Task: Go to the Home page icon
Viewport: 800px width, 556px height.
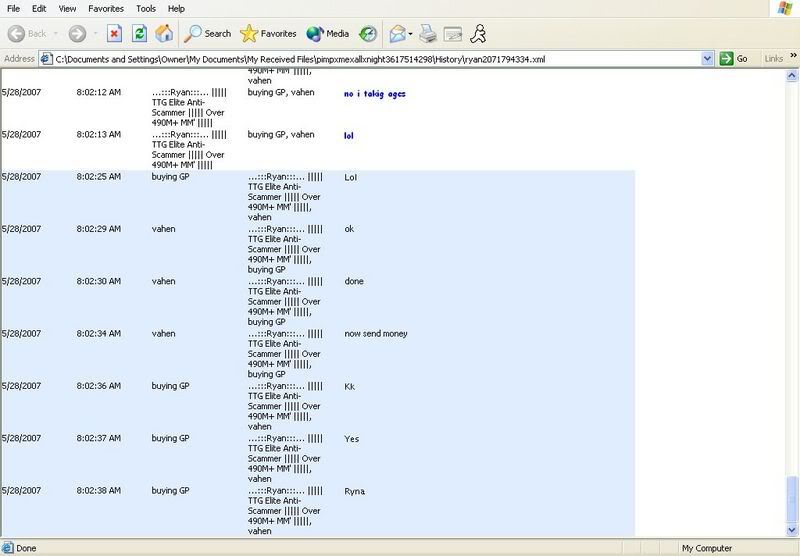Action: (163, 33)
